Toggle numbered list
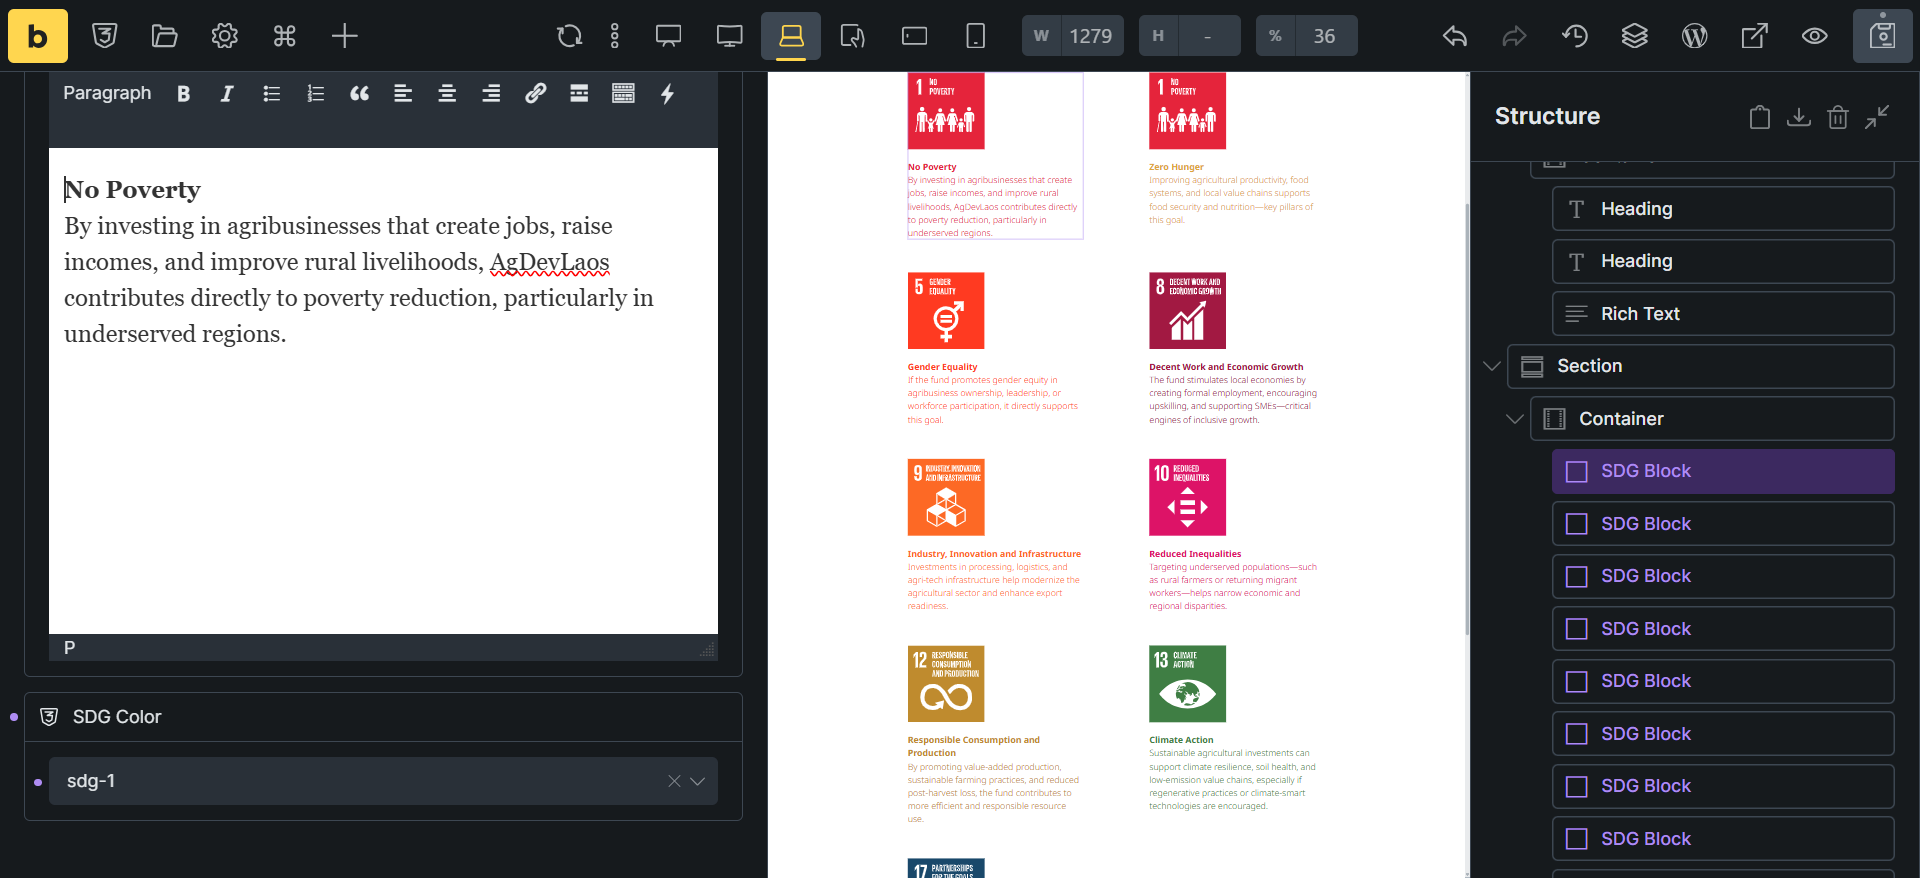This screenshot has height=878, width=1920. (315, 94)
